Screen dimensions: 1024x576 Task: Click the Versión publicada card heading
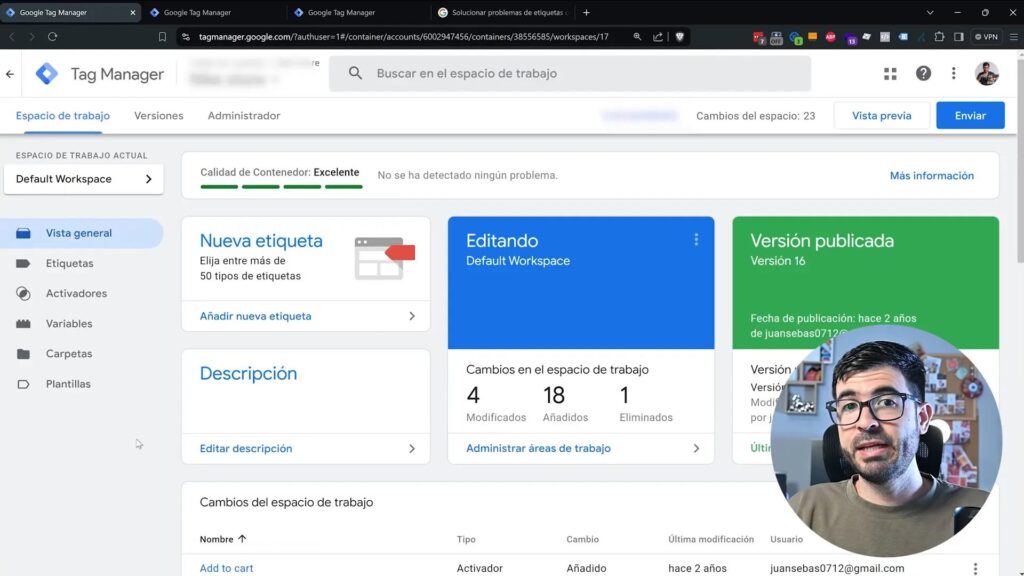[822, 240]
